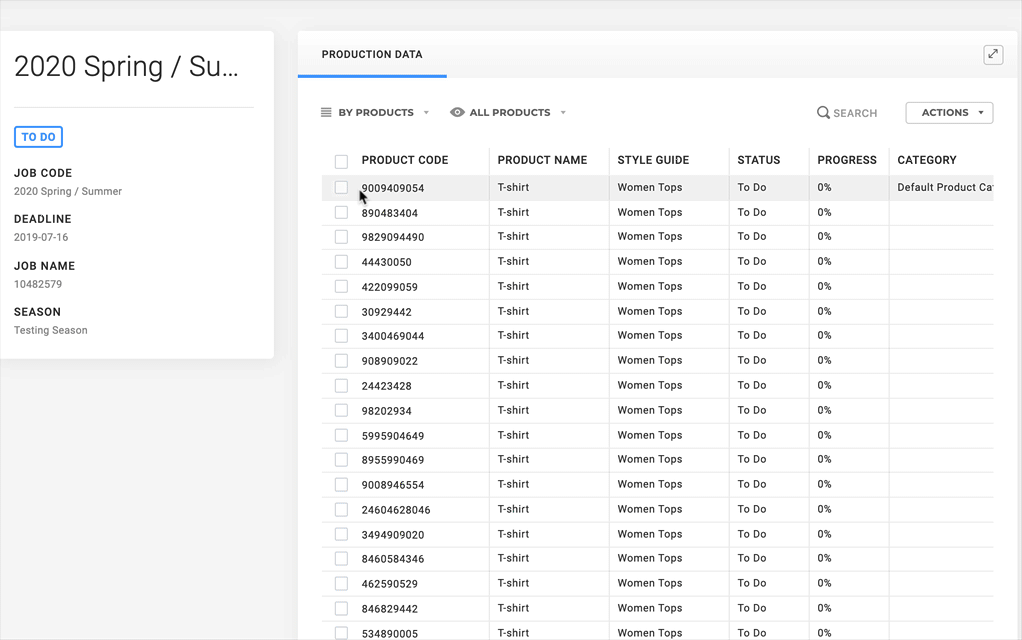Tick the checkbox for product 9008946554
1022x640 pixels.
tap(341, 484)
